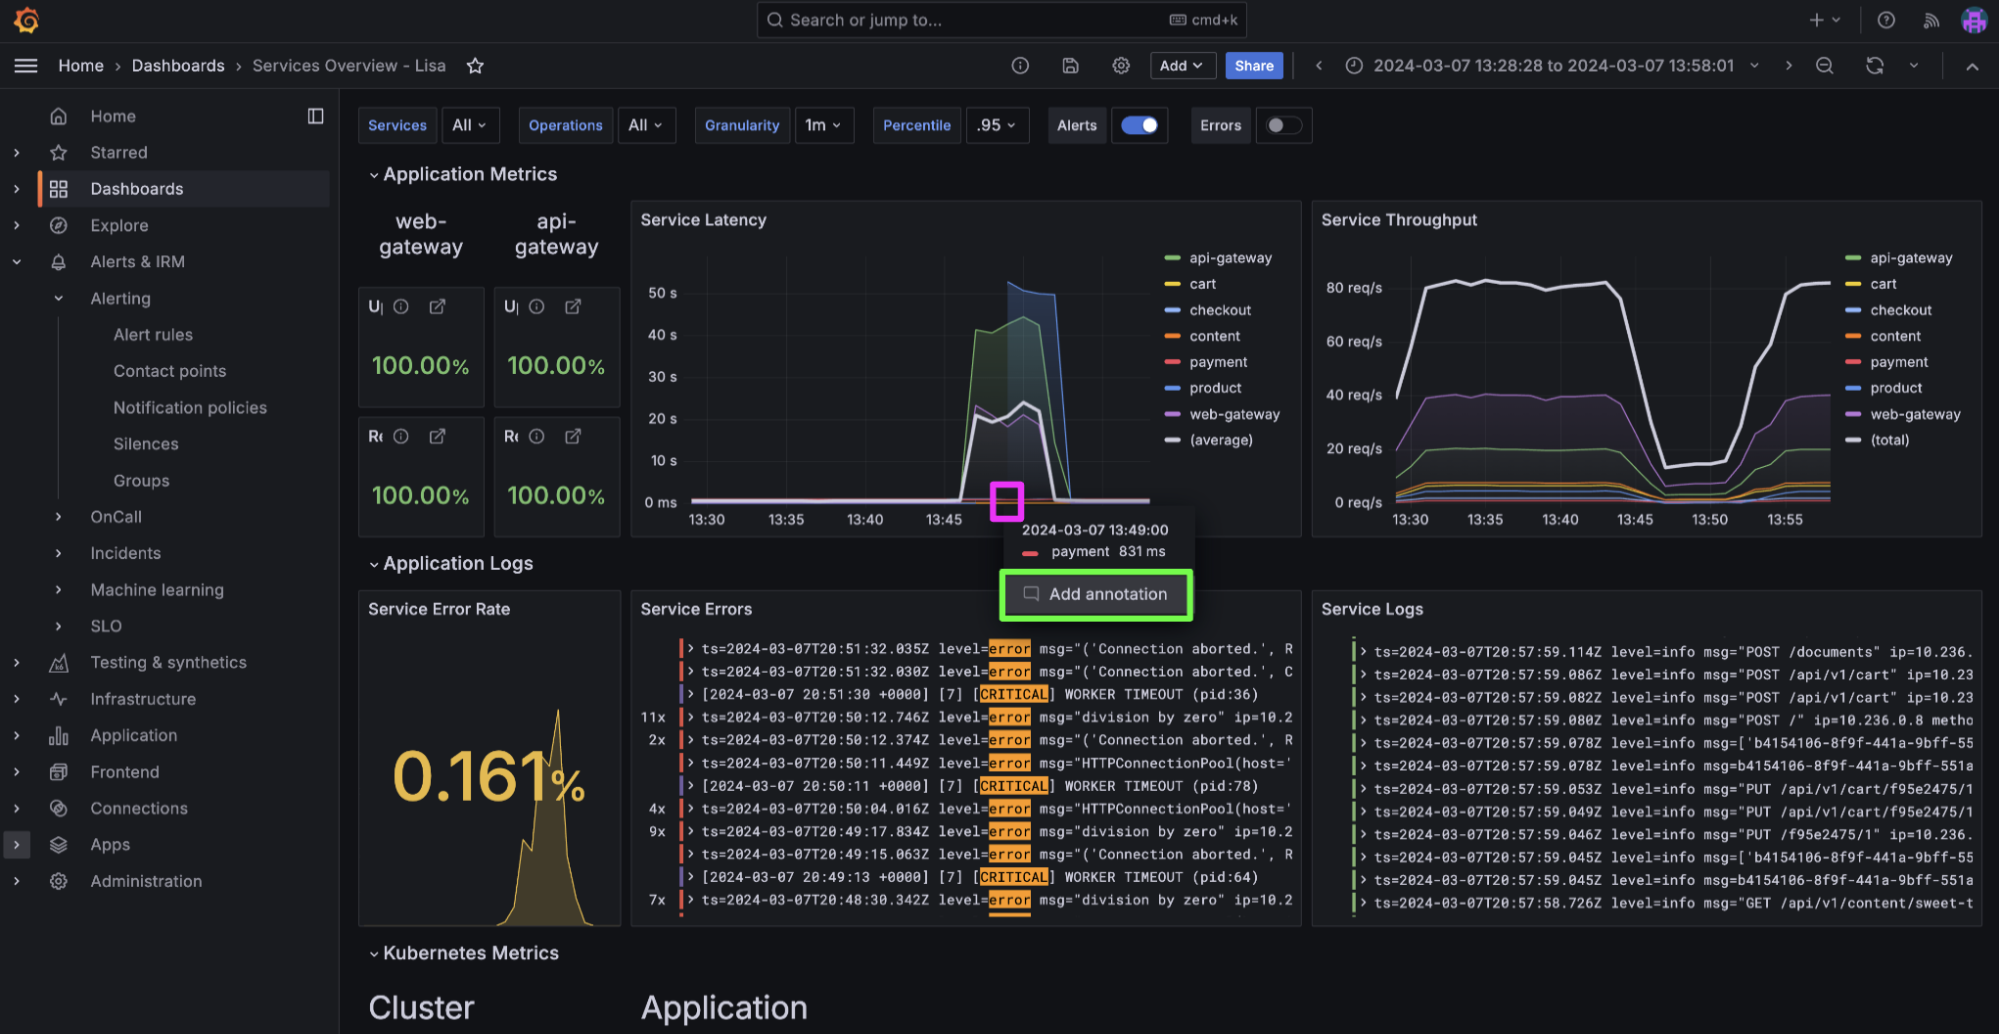
Task: Click the zoom out time range icon
Action: 1824,66
